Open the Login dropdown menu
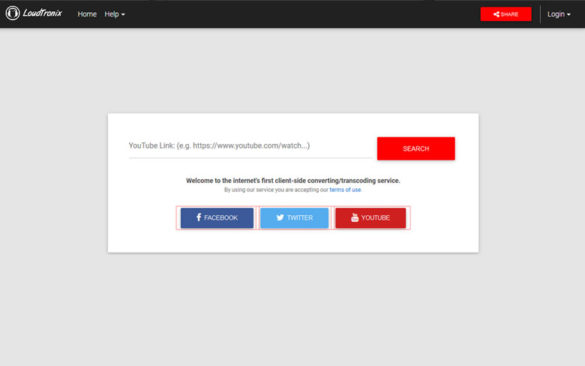This screenshot has height=366, width=585. coord(559,14)
